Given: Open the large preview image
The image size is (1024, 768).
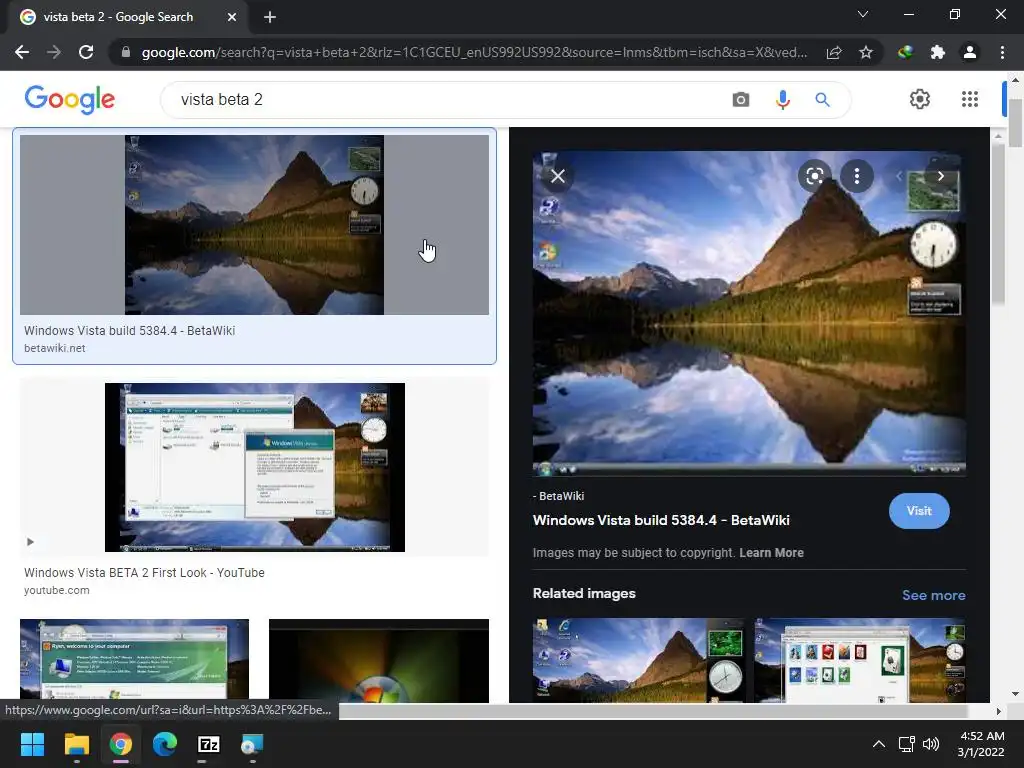Looking at the screenshot, I should [749, 312].
